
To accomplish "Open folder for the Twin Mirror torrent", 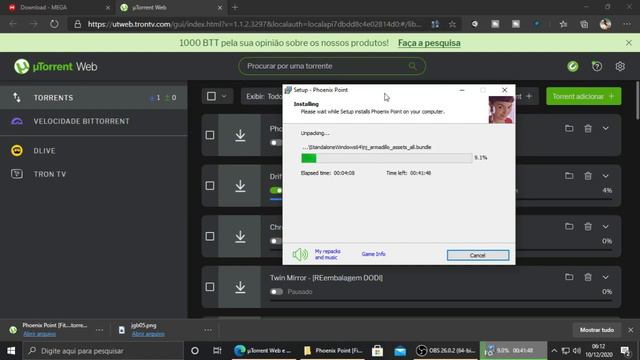I will coord(569,277).
